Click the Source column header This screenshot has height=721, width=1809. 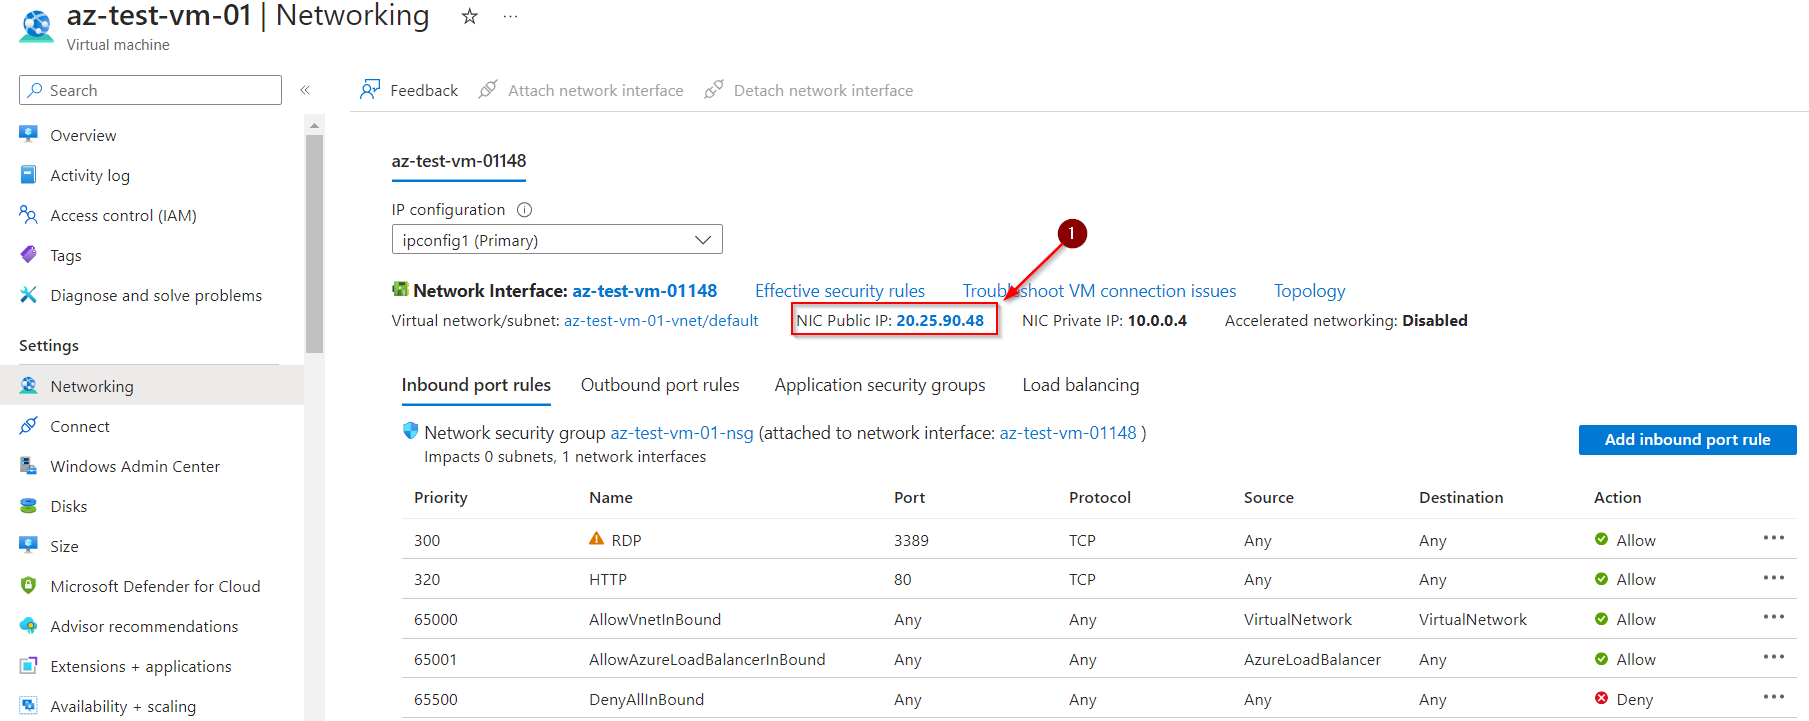click(x=1269, y=498)
